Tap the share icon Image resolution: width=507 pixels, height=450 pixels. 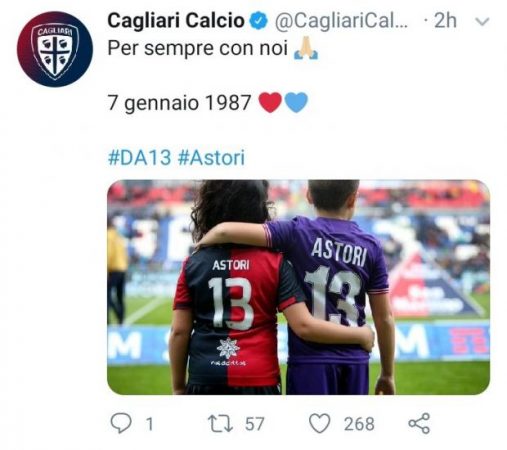(x=419, y=423)
